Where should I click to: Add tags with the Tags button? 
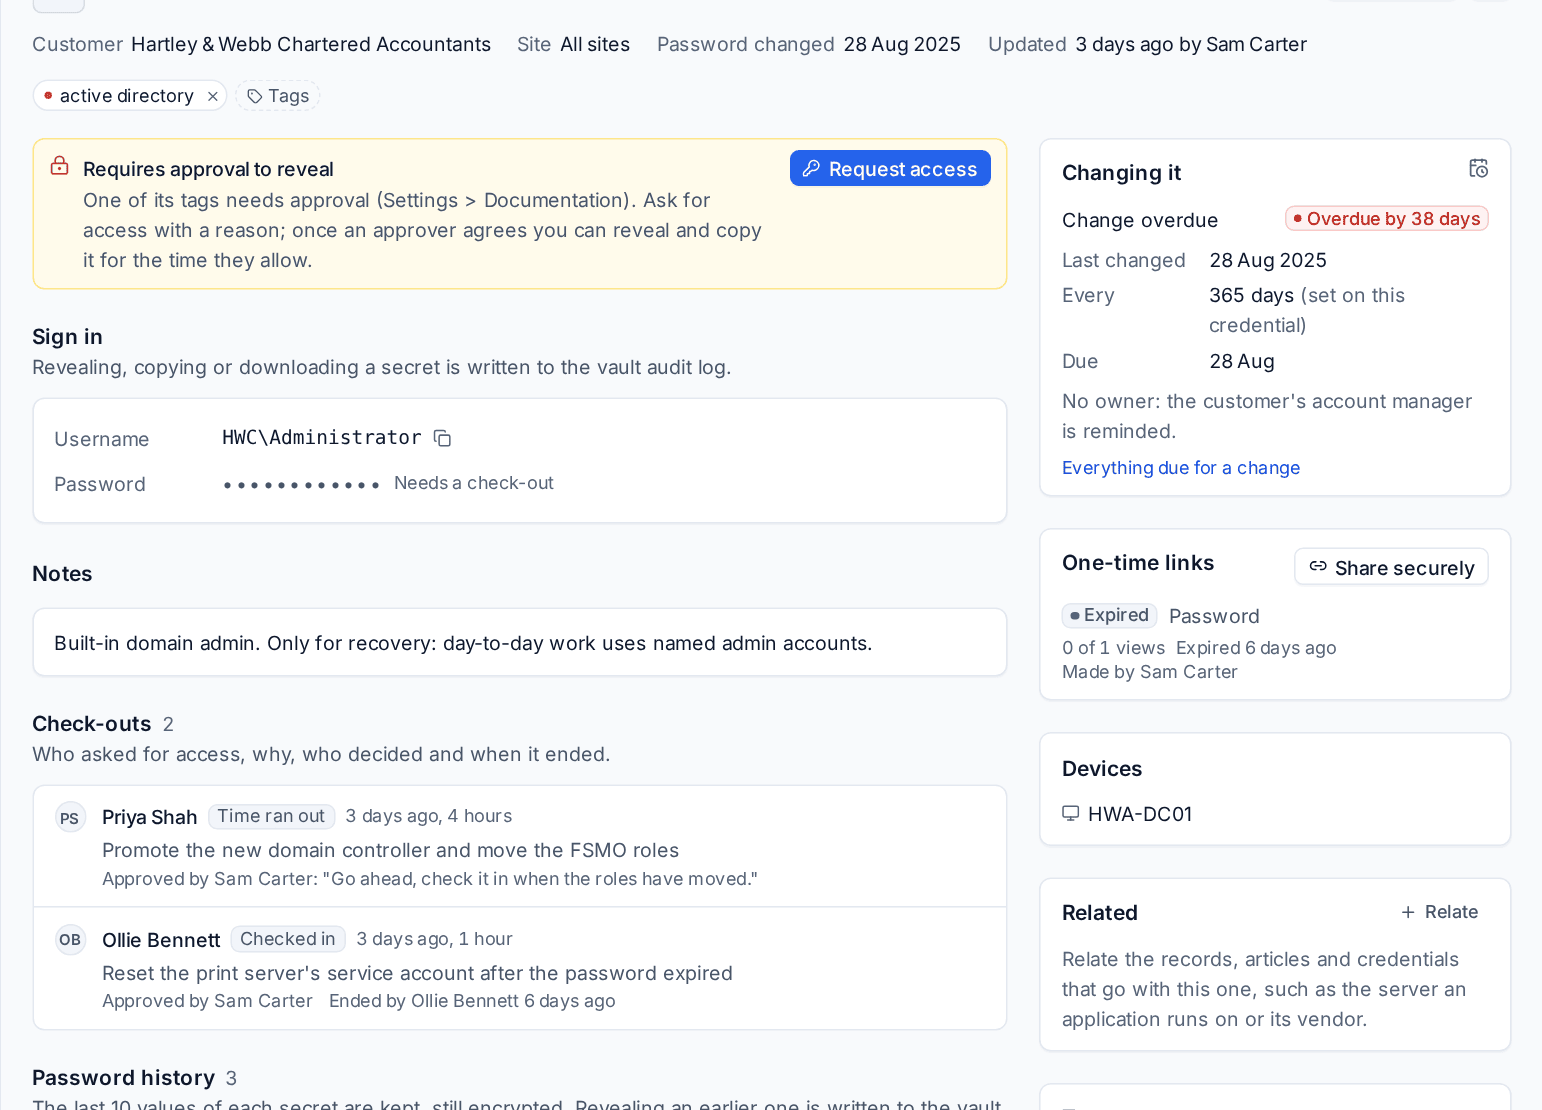(x=278, y=96)
